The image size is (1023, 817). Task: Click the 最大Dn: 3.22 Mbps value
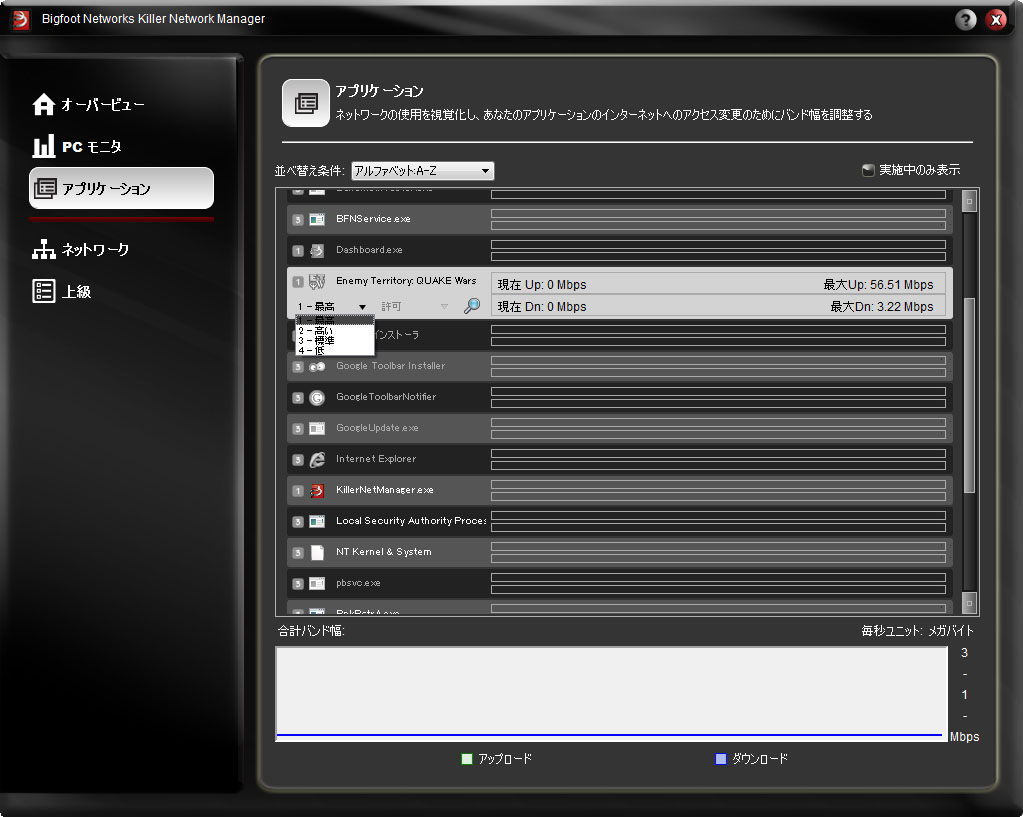[x=881, y=307]
